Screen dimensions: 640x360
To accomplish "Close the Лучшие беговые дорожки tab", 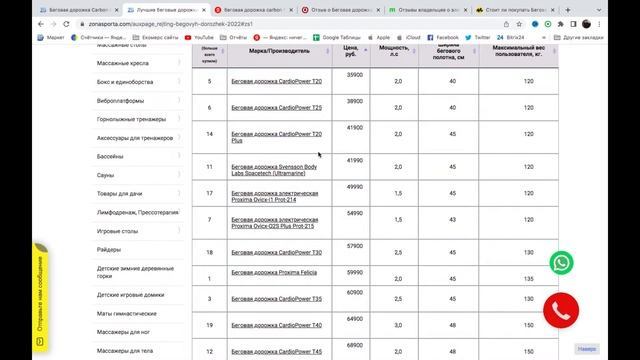I will [x=204, y=10].
